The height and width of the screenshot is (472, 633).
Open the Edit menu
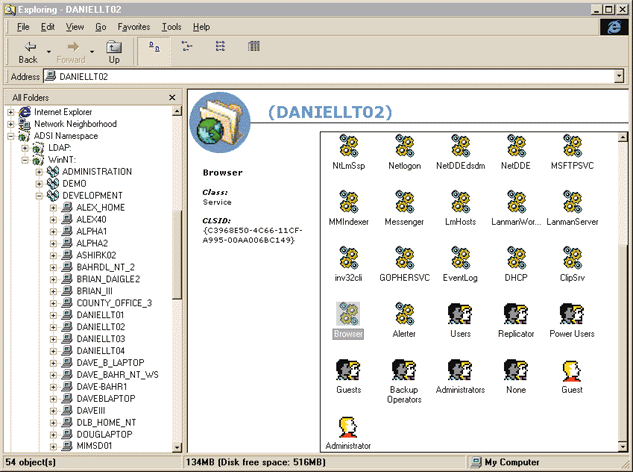click(48, 27)
